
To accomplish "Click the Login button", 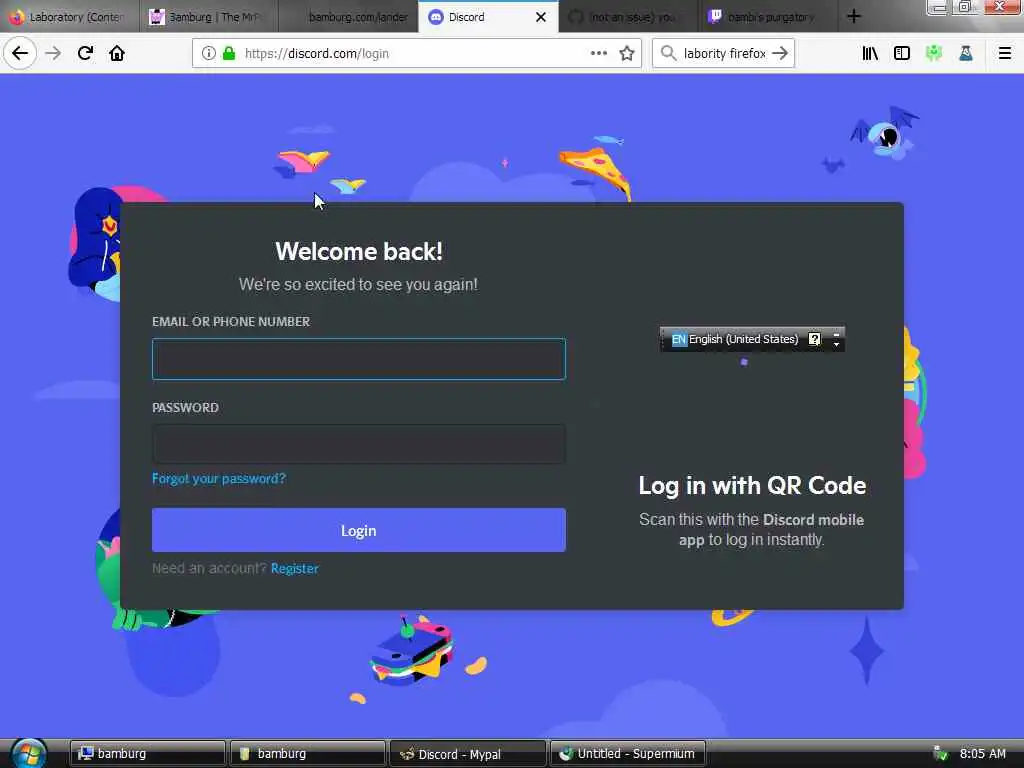I will (x=359, y=530).
